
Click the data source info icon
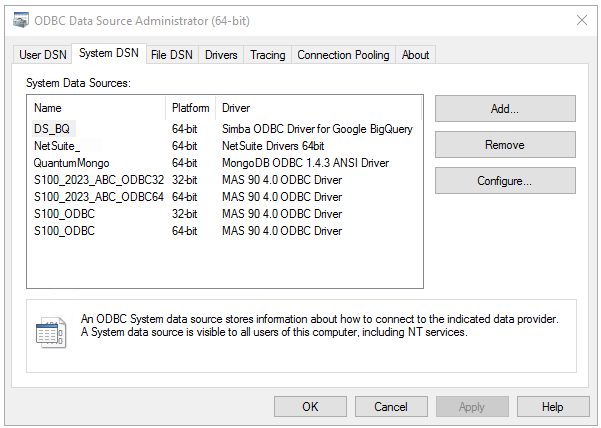pyautogui.click(x=50, y=333)
